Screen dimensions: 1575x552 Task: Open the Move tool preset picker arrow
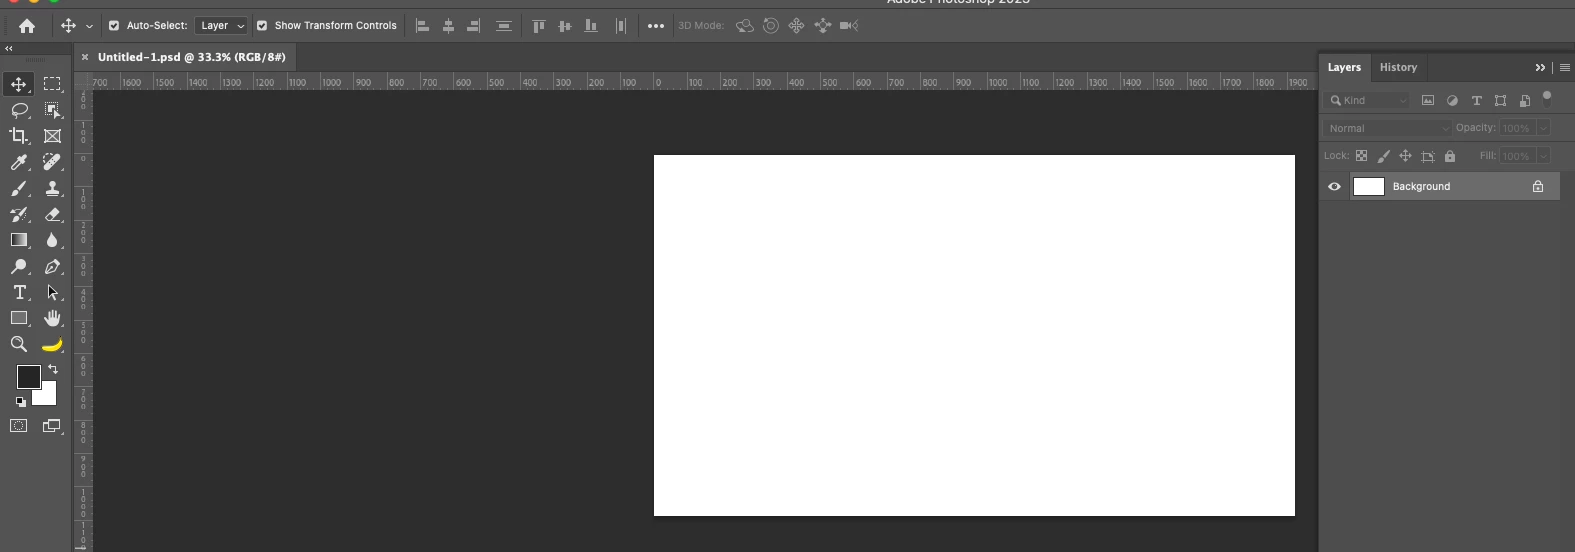89,27
